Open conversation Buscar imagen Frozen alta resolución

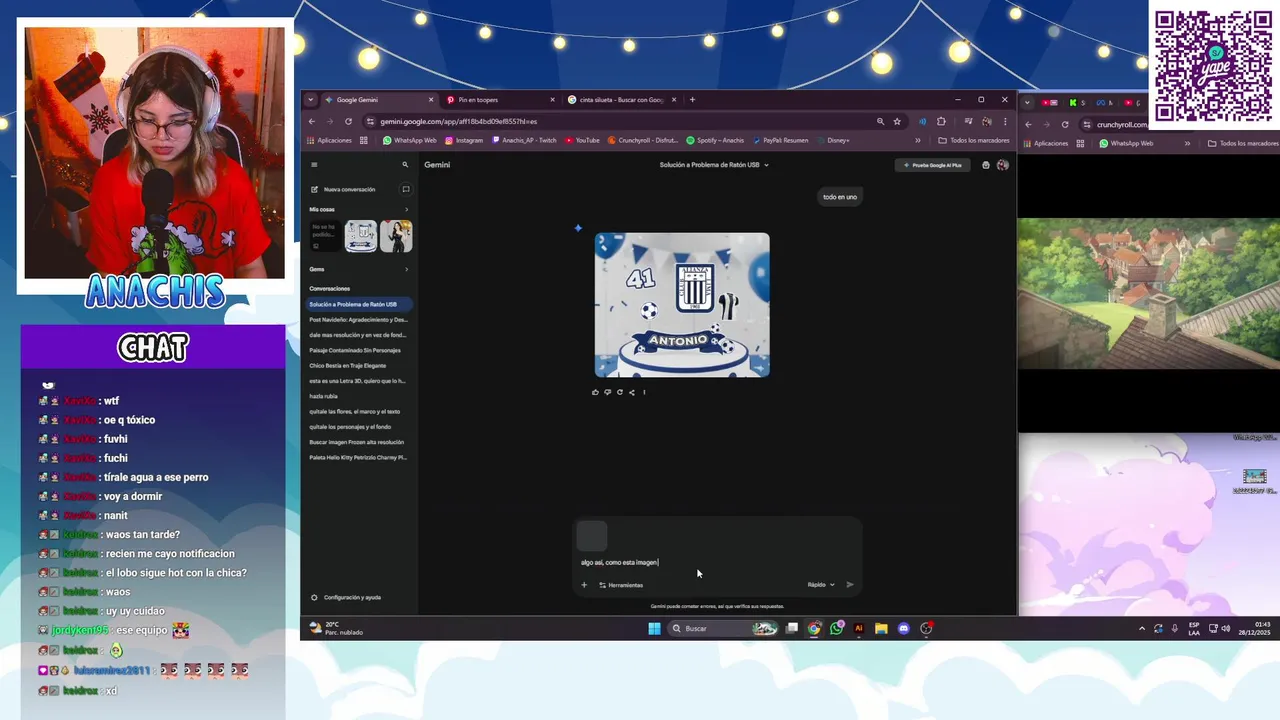pyautogui.click(x=359, y=442)
